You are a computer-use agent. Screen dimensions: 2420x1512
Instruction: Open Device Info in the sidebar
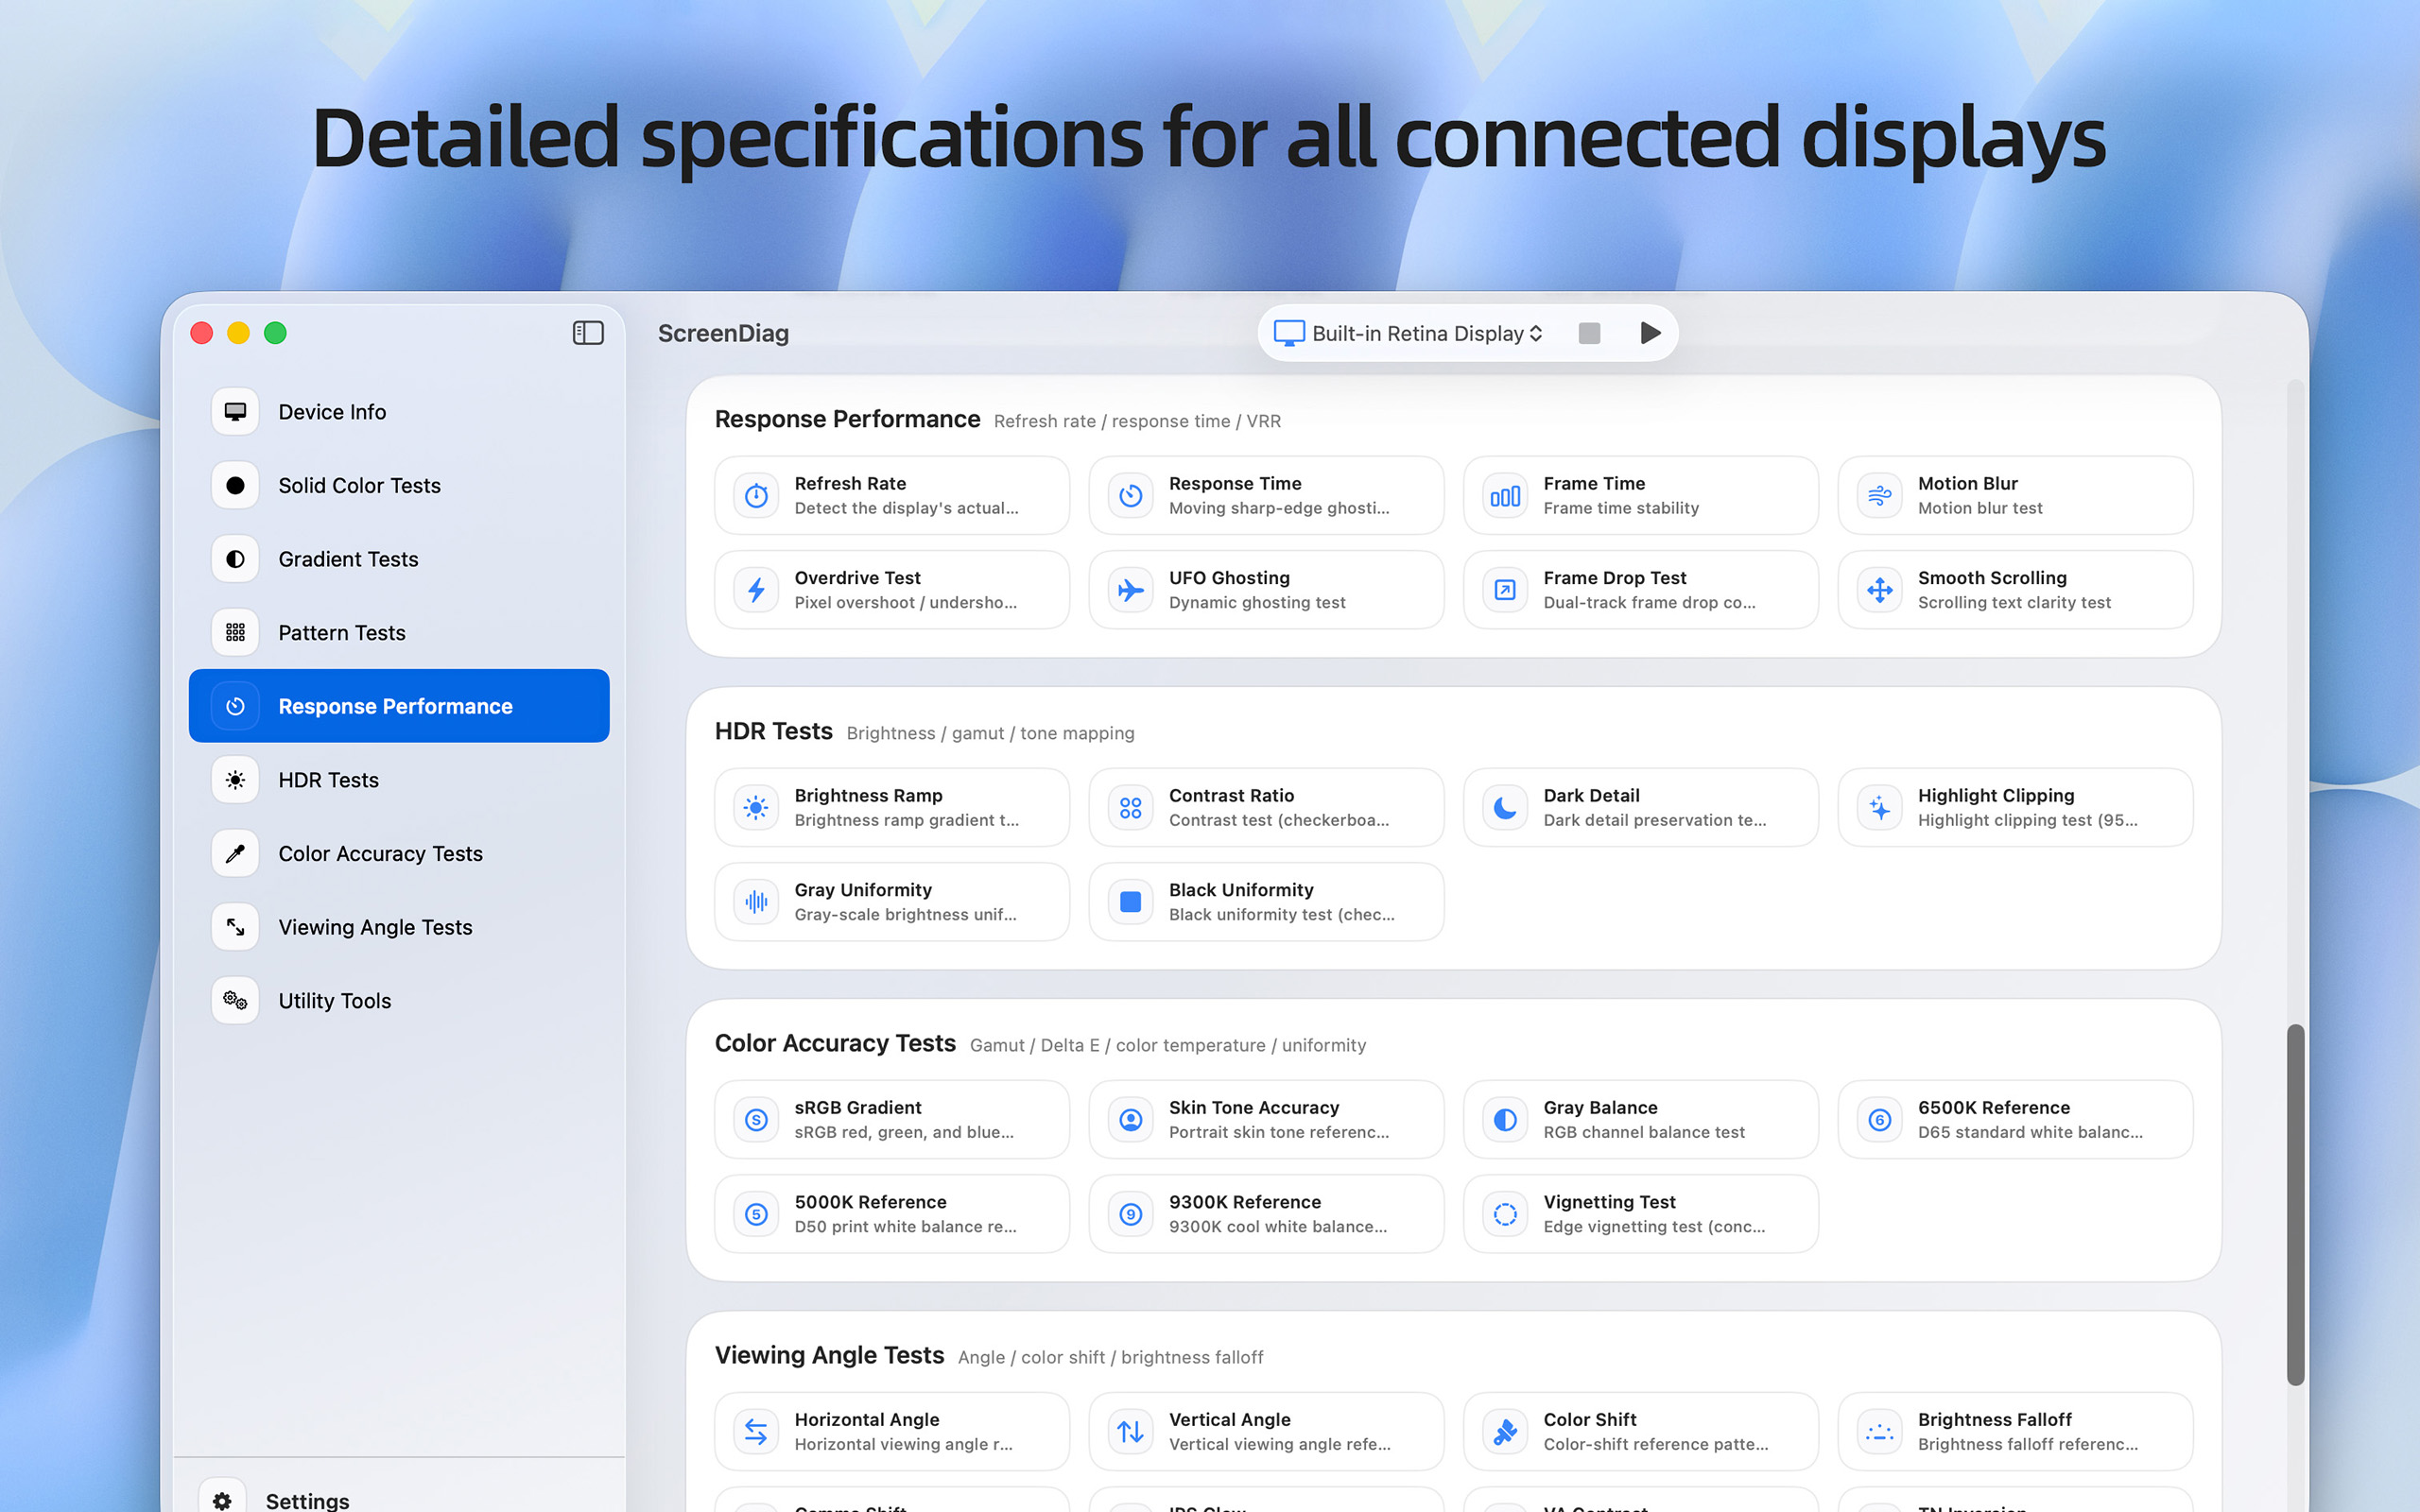point(399,412)
